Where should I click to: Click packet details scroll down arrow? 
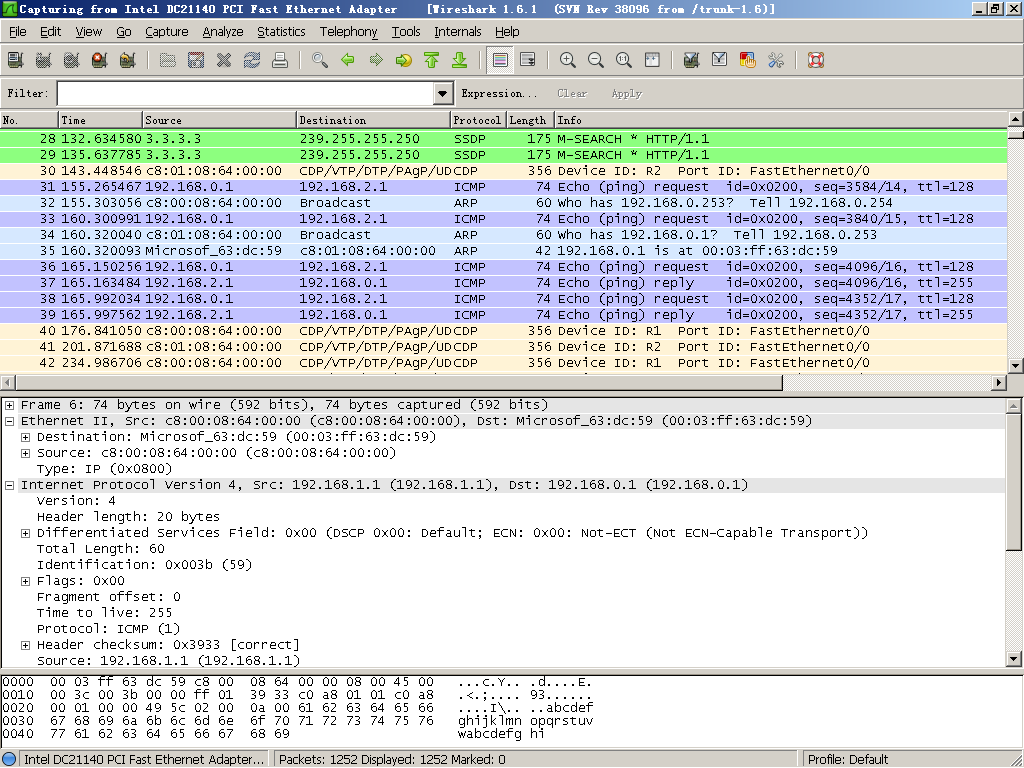[1014, 659]
